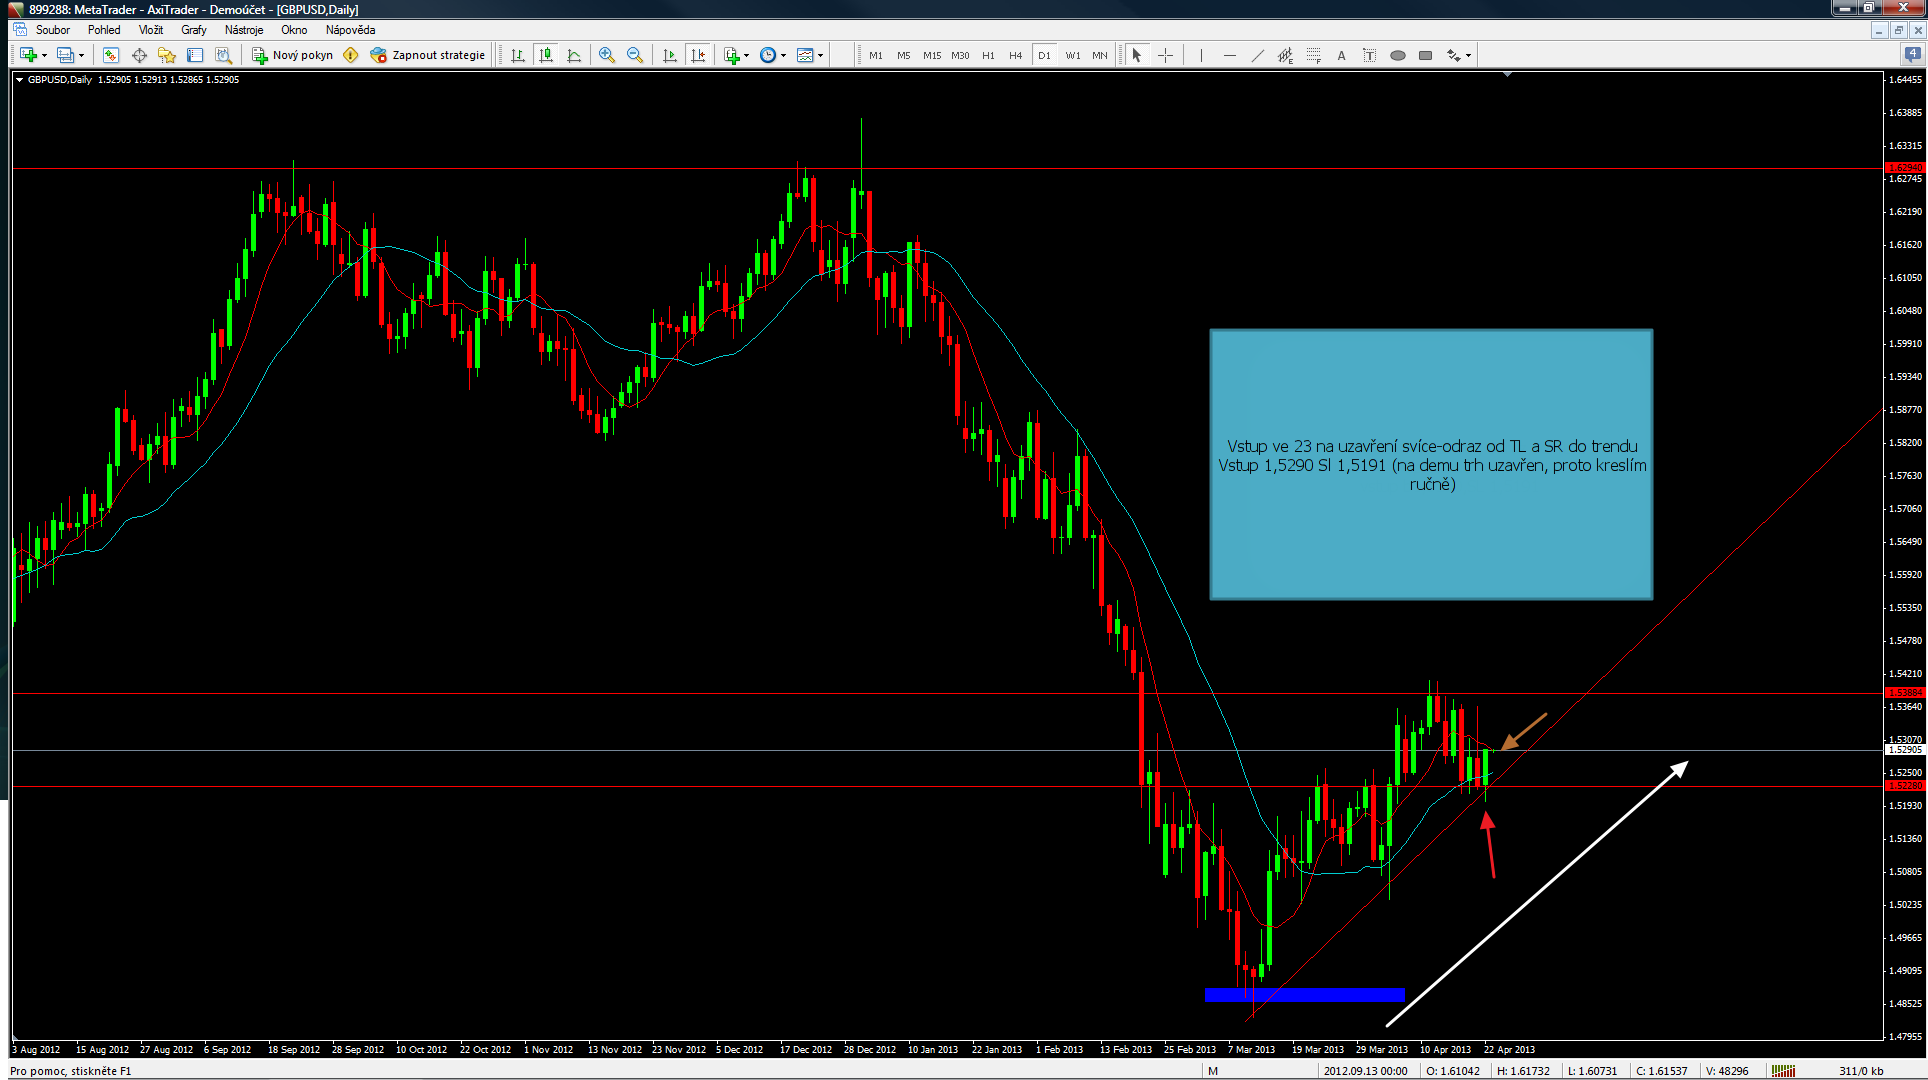Click the Zoom Out magnifier icon

point(634,55)
